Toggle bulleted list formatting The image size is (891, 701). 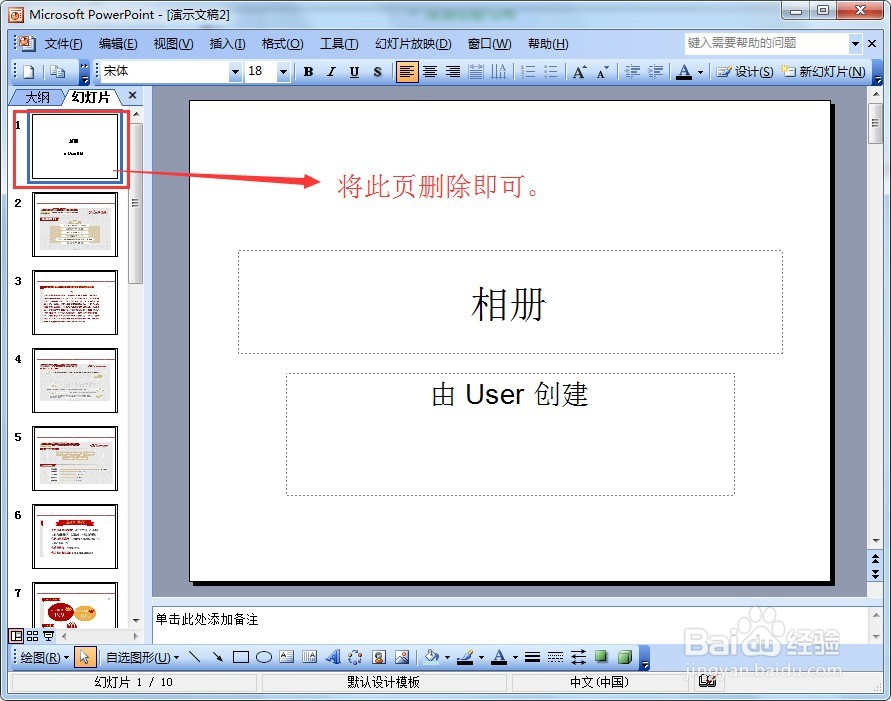[x=551, y=72]
